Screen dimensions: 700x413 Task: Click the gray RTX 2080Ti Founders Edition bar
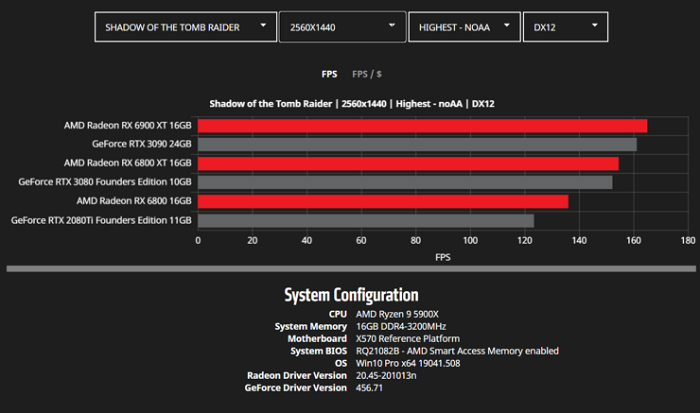365,220
